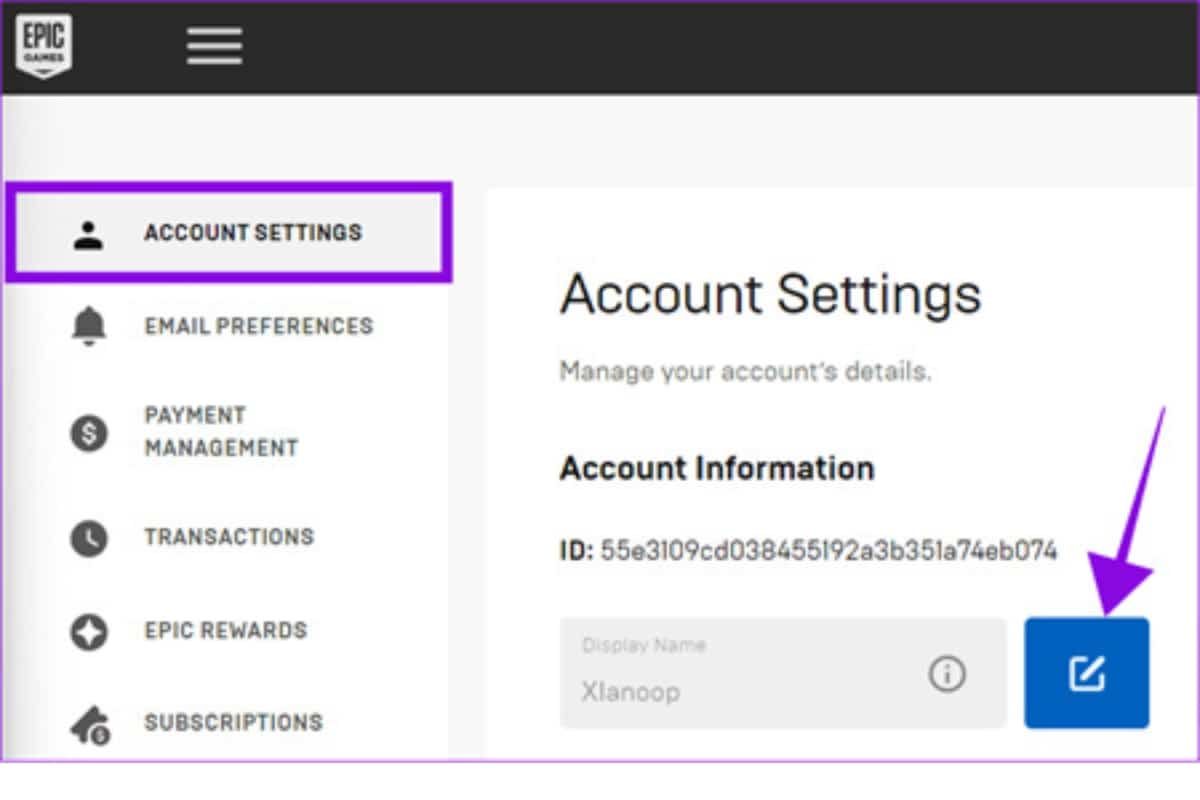This screenshot has height=800, width=1200.
Task: View Transactions page
Action: pyautogui.click(x=229, y=537)
